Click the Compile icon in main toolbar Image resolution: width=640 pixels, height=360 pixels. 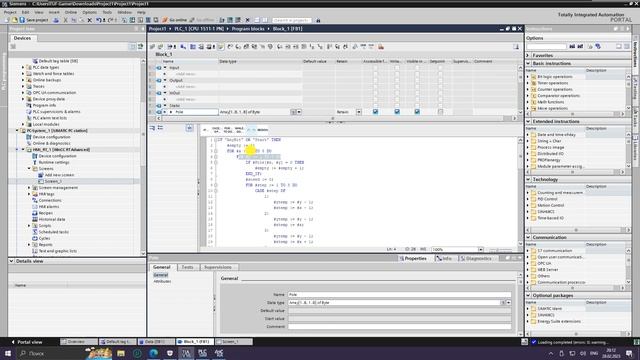(124, 20)
